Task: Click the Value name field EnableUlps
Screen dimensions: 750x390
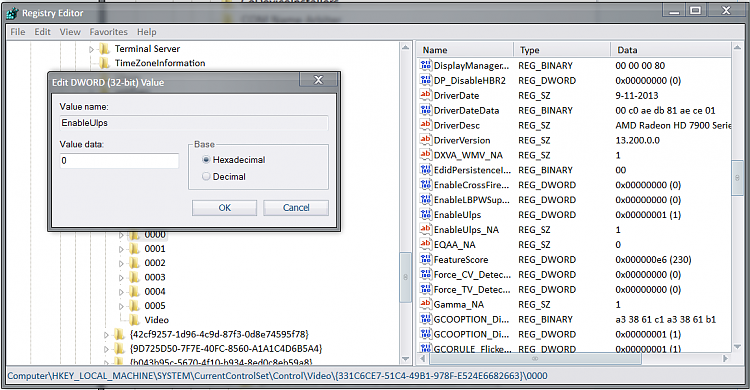Action: coord(194,123)
